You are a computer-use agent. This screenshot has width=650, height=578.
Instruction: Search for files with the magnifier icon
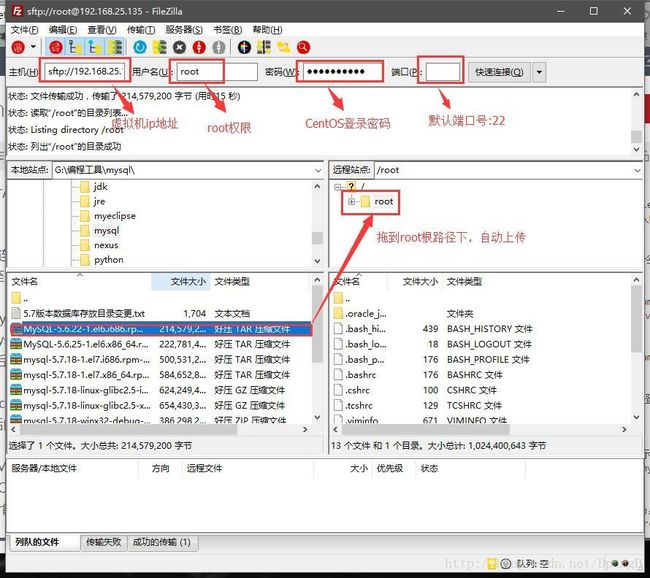303,47
